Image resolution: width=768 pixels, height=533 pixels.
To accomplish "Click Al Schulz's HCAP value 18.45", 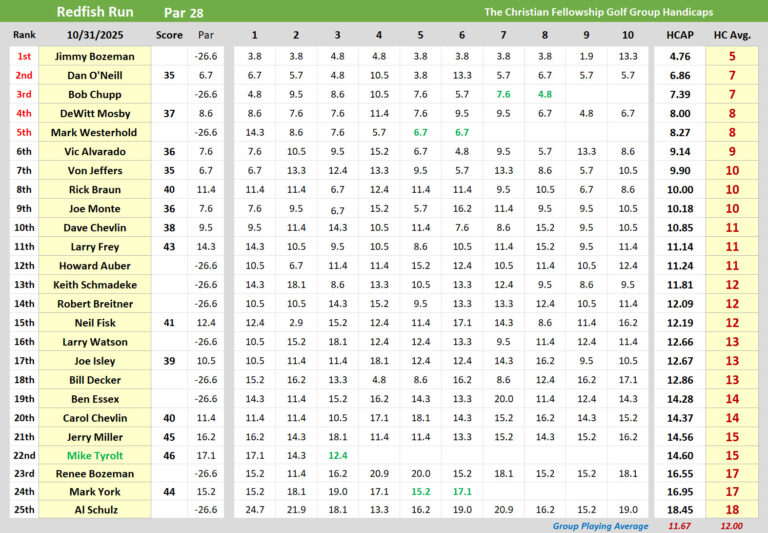I will (679, 510).
